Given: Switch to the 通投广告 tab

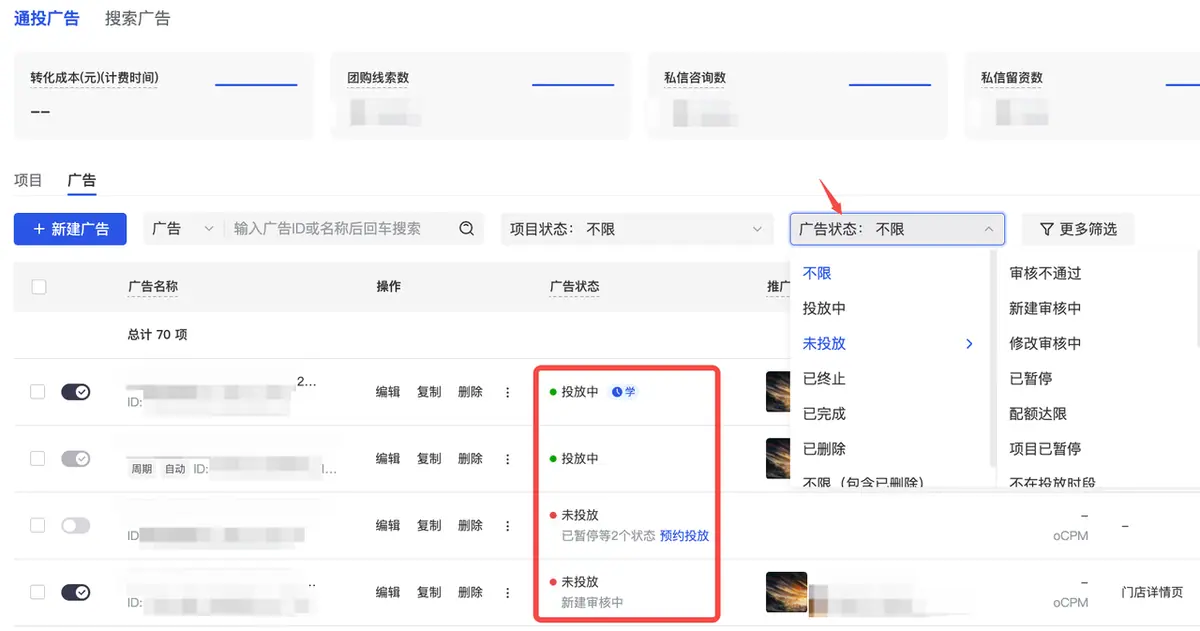Looking at the screenshot, I should point(47,18).
